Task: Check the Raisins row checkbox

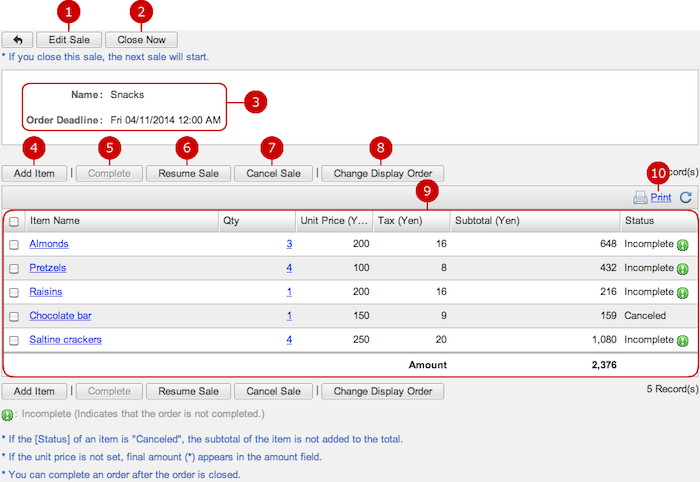Action: coord(14,292)
